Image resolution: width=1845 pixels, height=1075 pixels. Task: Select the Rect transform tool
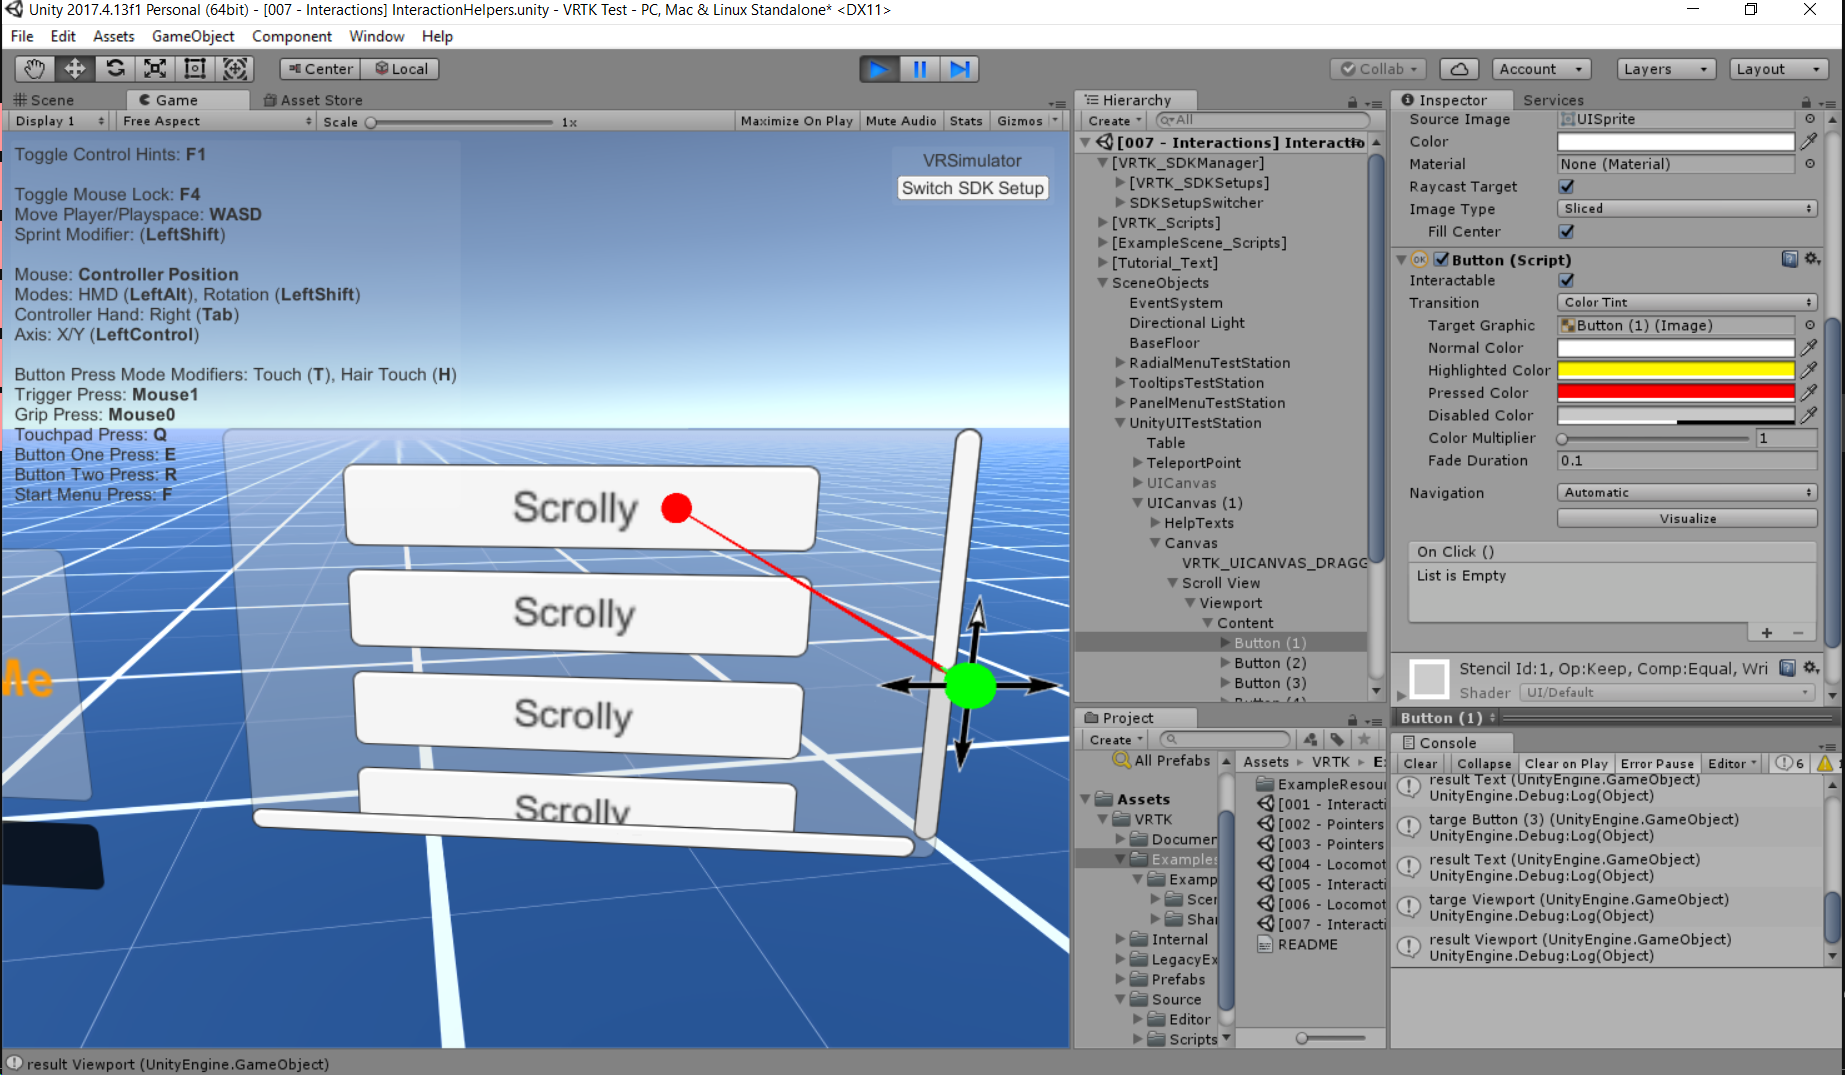(194, 68)
